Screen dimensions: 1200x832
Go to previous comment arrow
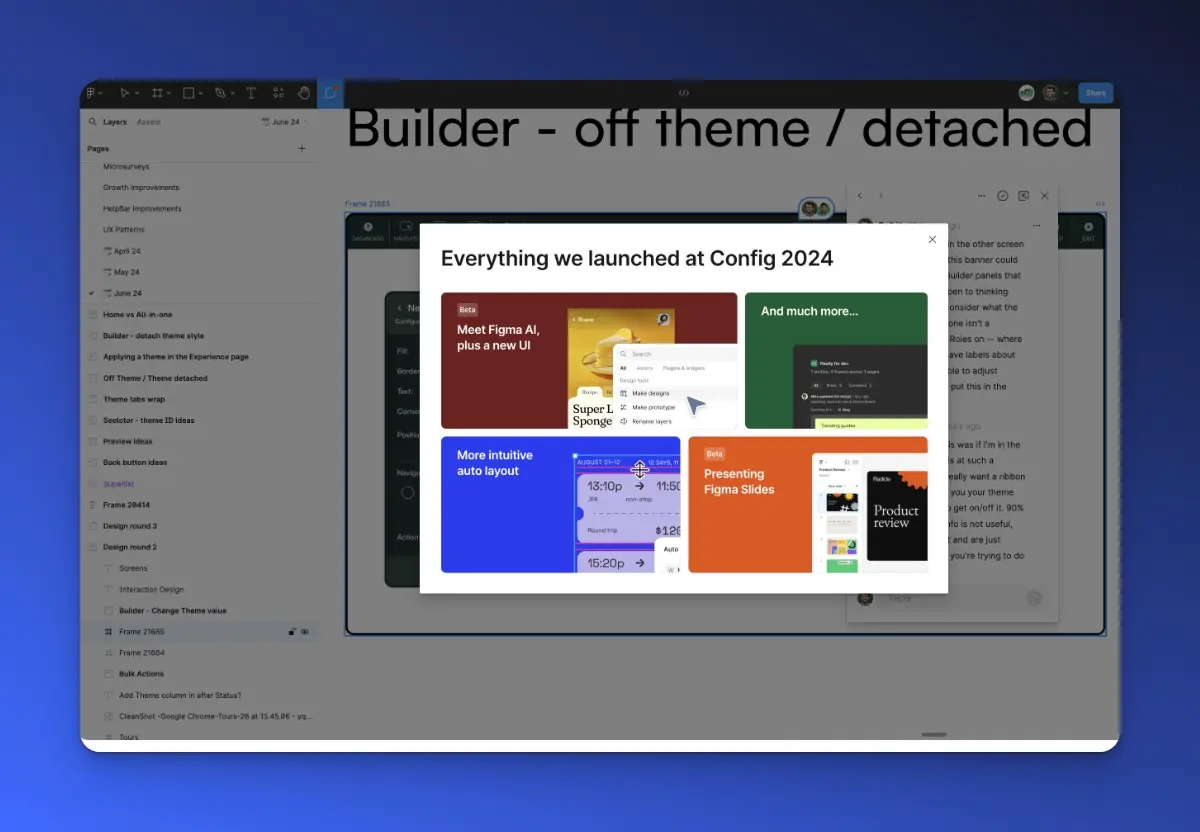860,196
